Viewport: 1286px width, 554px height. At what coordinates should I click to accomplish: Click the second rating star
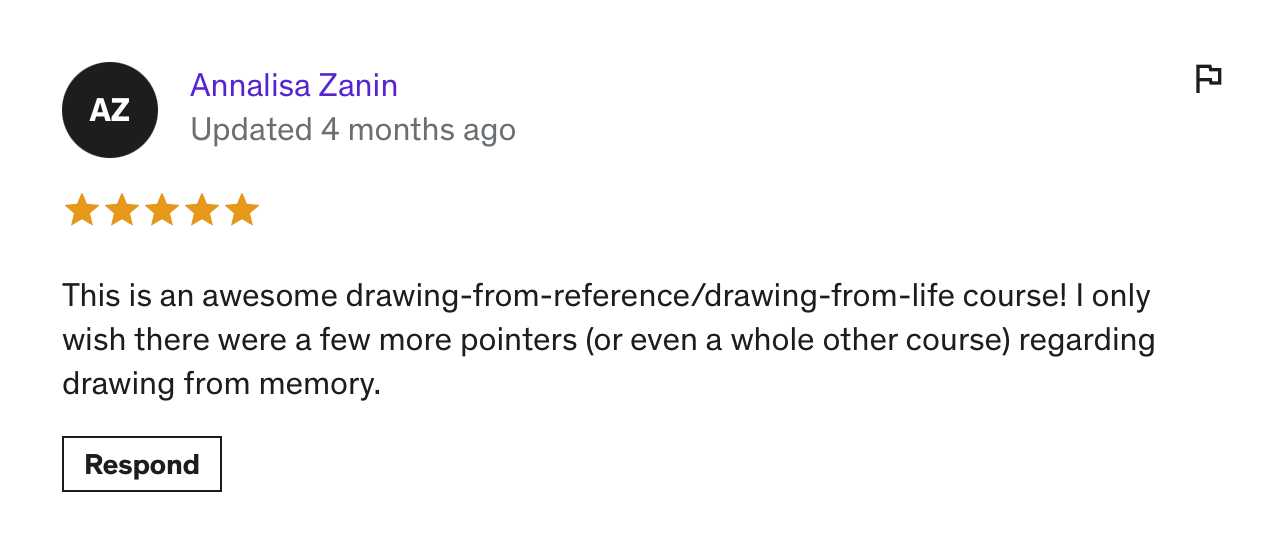121,211
